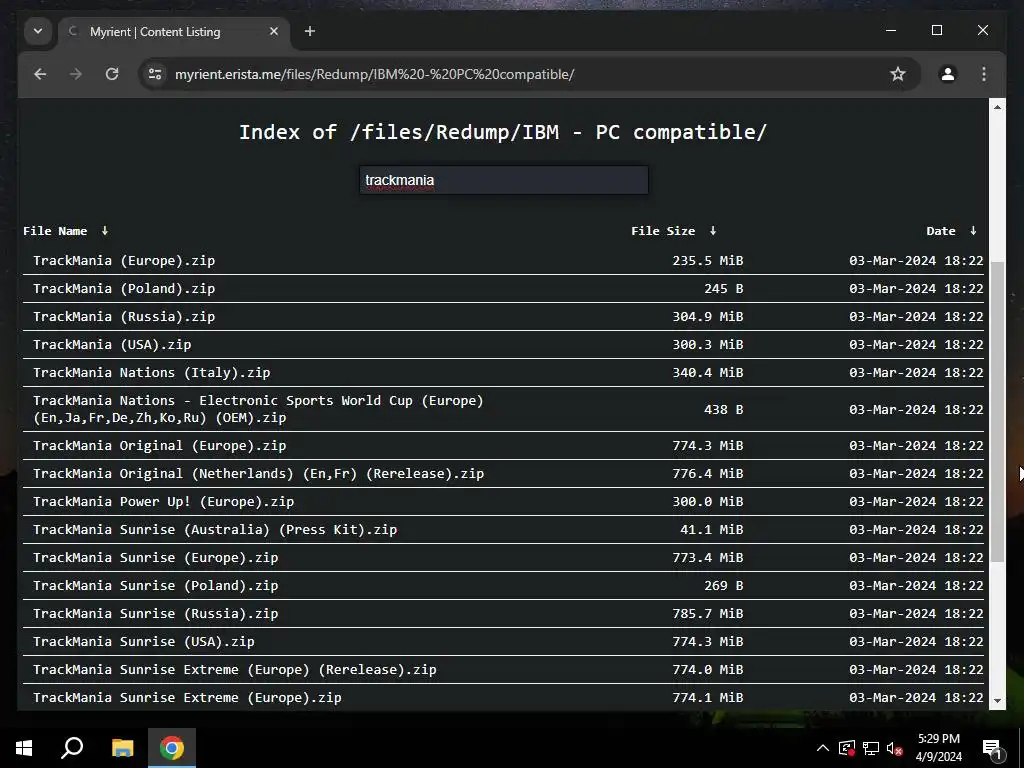
Task: Bookmark this page with the star icon
Action: coord(898,74)
